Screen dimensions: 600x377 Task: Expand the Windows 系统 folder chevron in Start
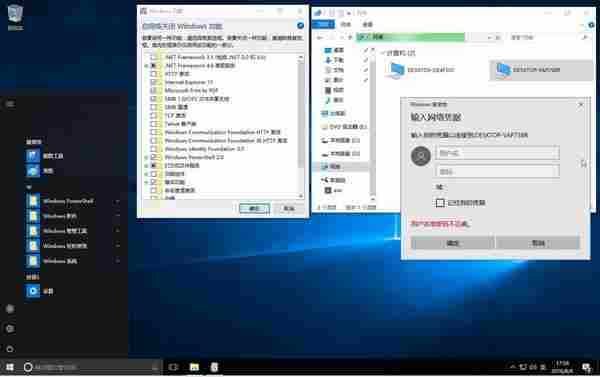[x=117, y=261]
